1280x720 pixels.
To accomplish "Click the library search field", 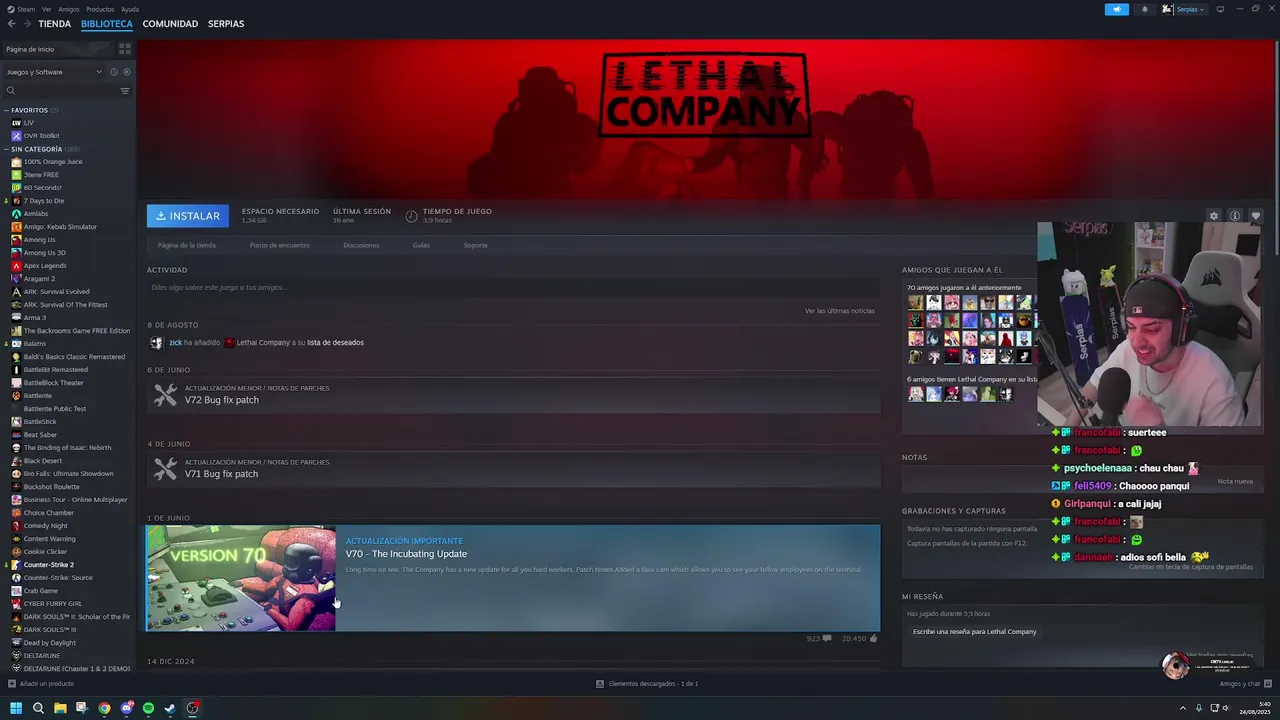I will pos(60,91).
